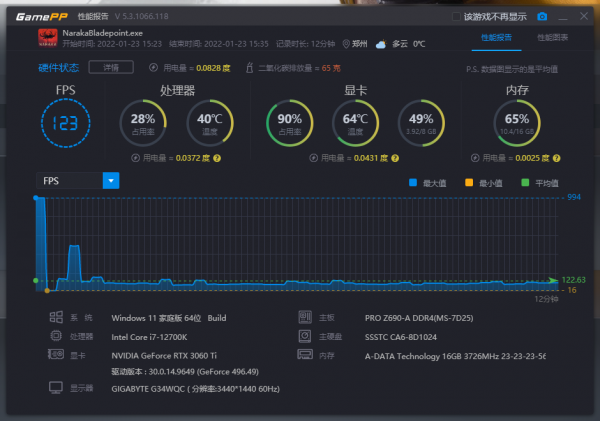Click the 65 克 emission value

tap(331, 68)
